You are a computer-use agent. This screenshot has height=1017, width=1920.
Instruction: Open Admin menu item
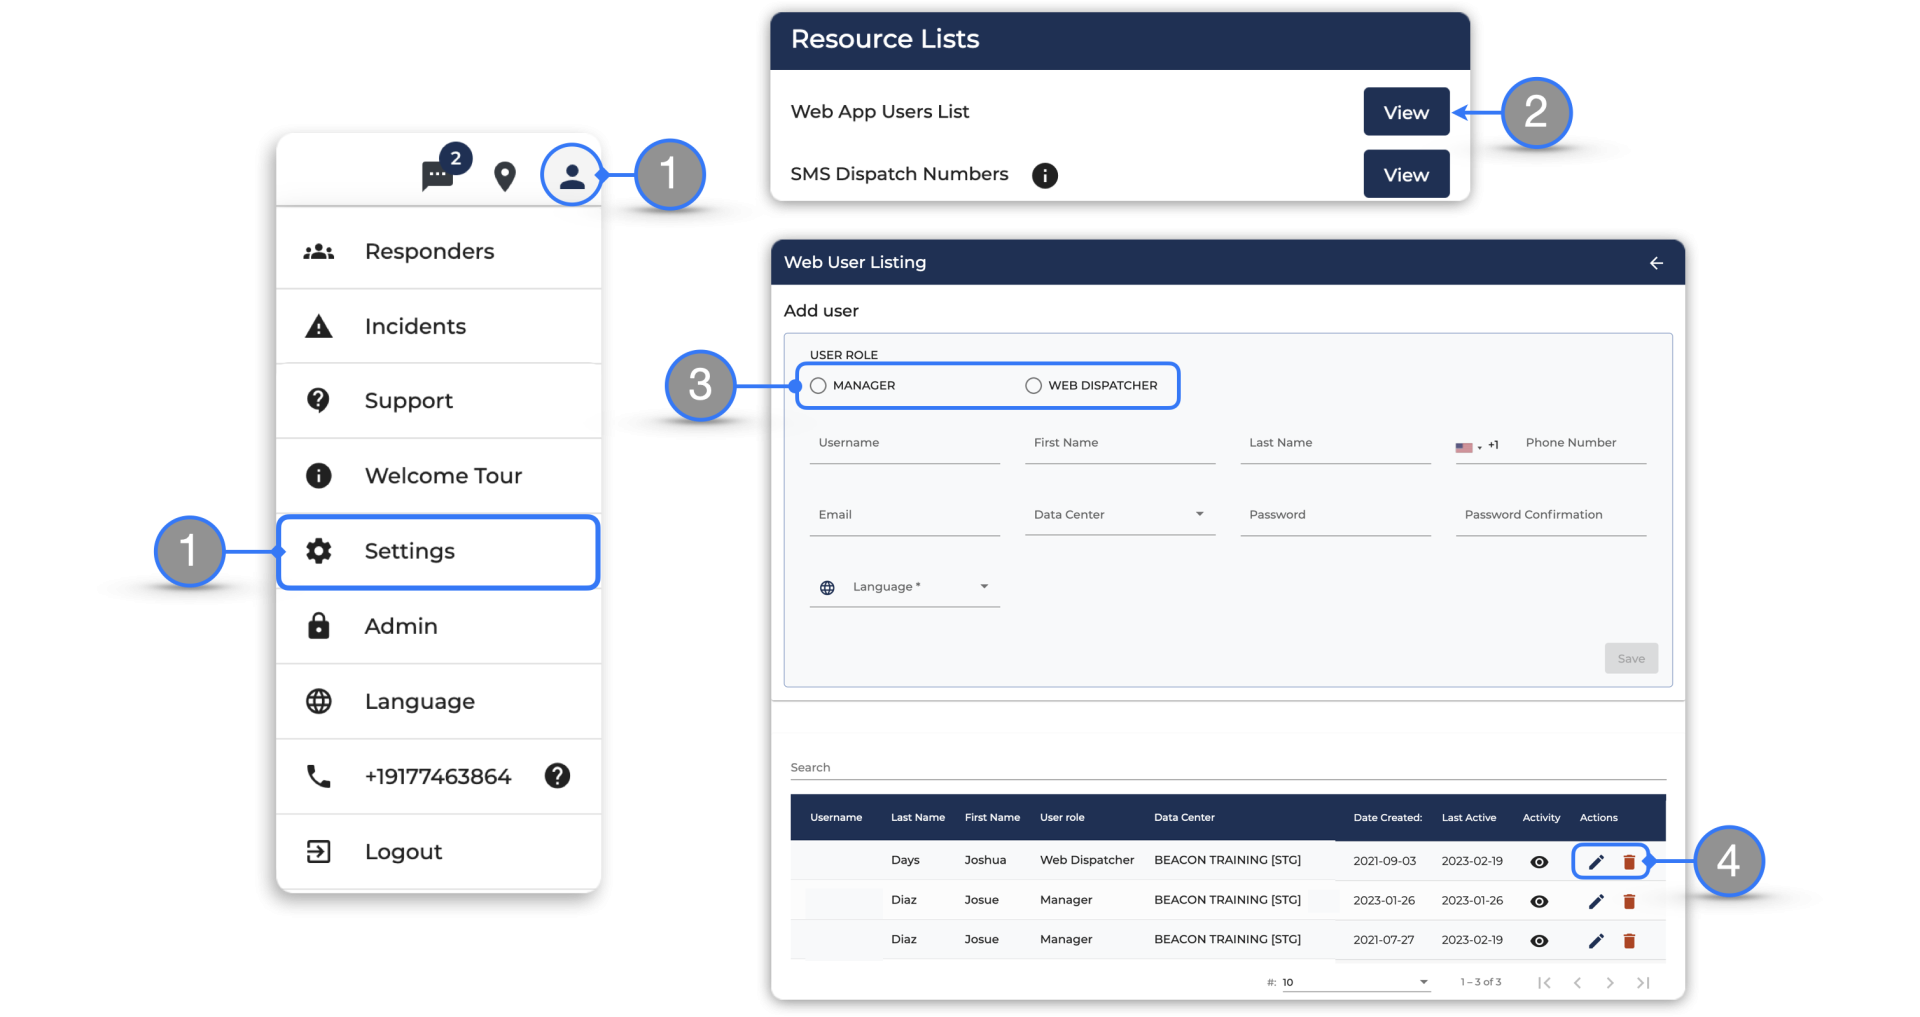point(439,627)
